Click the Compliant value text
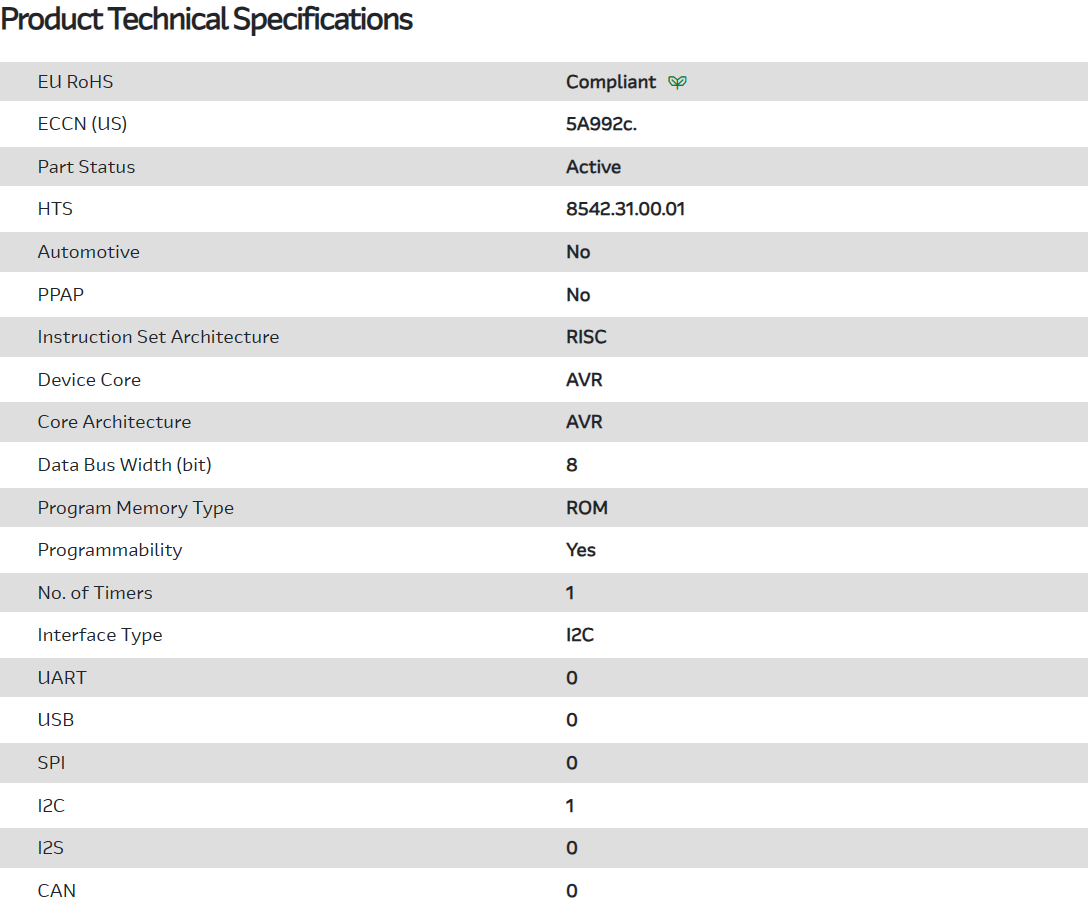The image size is (1088, 903). click(611, 82)
